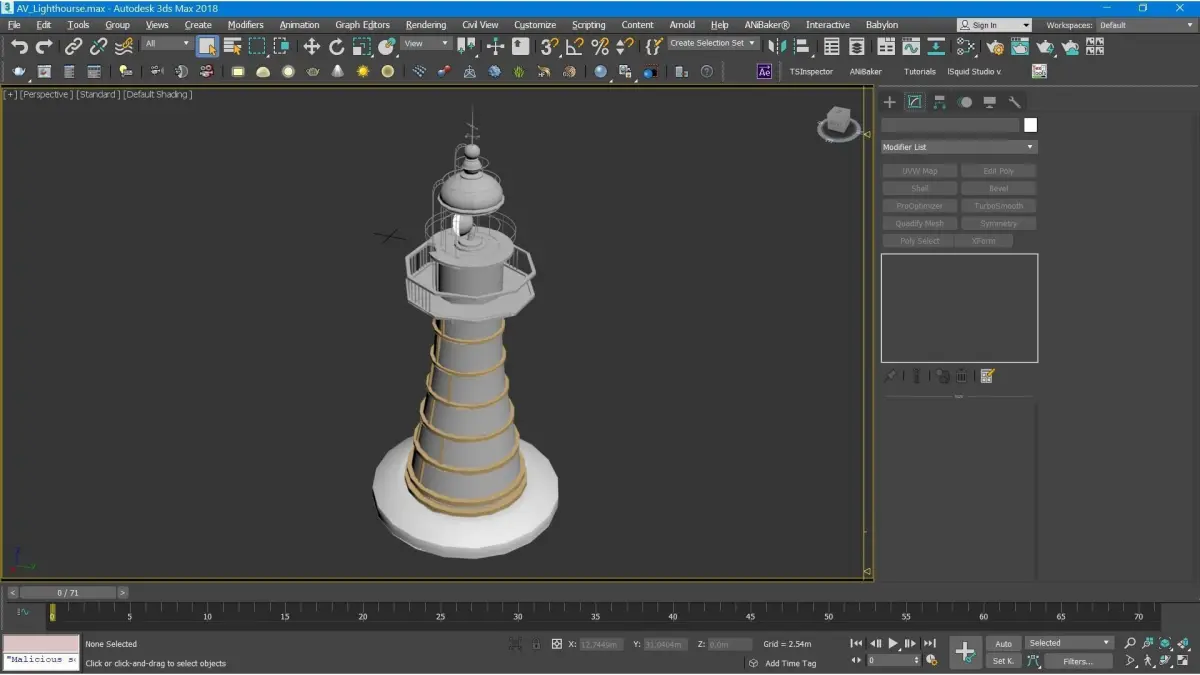Click the Align tool icon
The image size is (1200, 675).
tap(802, 46)
